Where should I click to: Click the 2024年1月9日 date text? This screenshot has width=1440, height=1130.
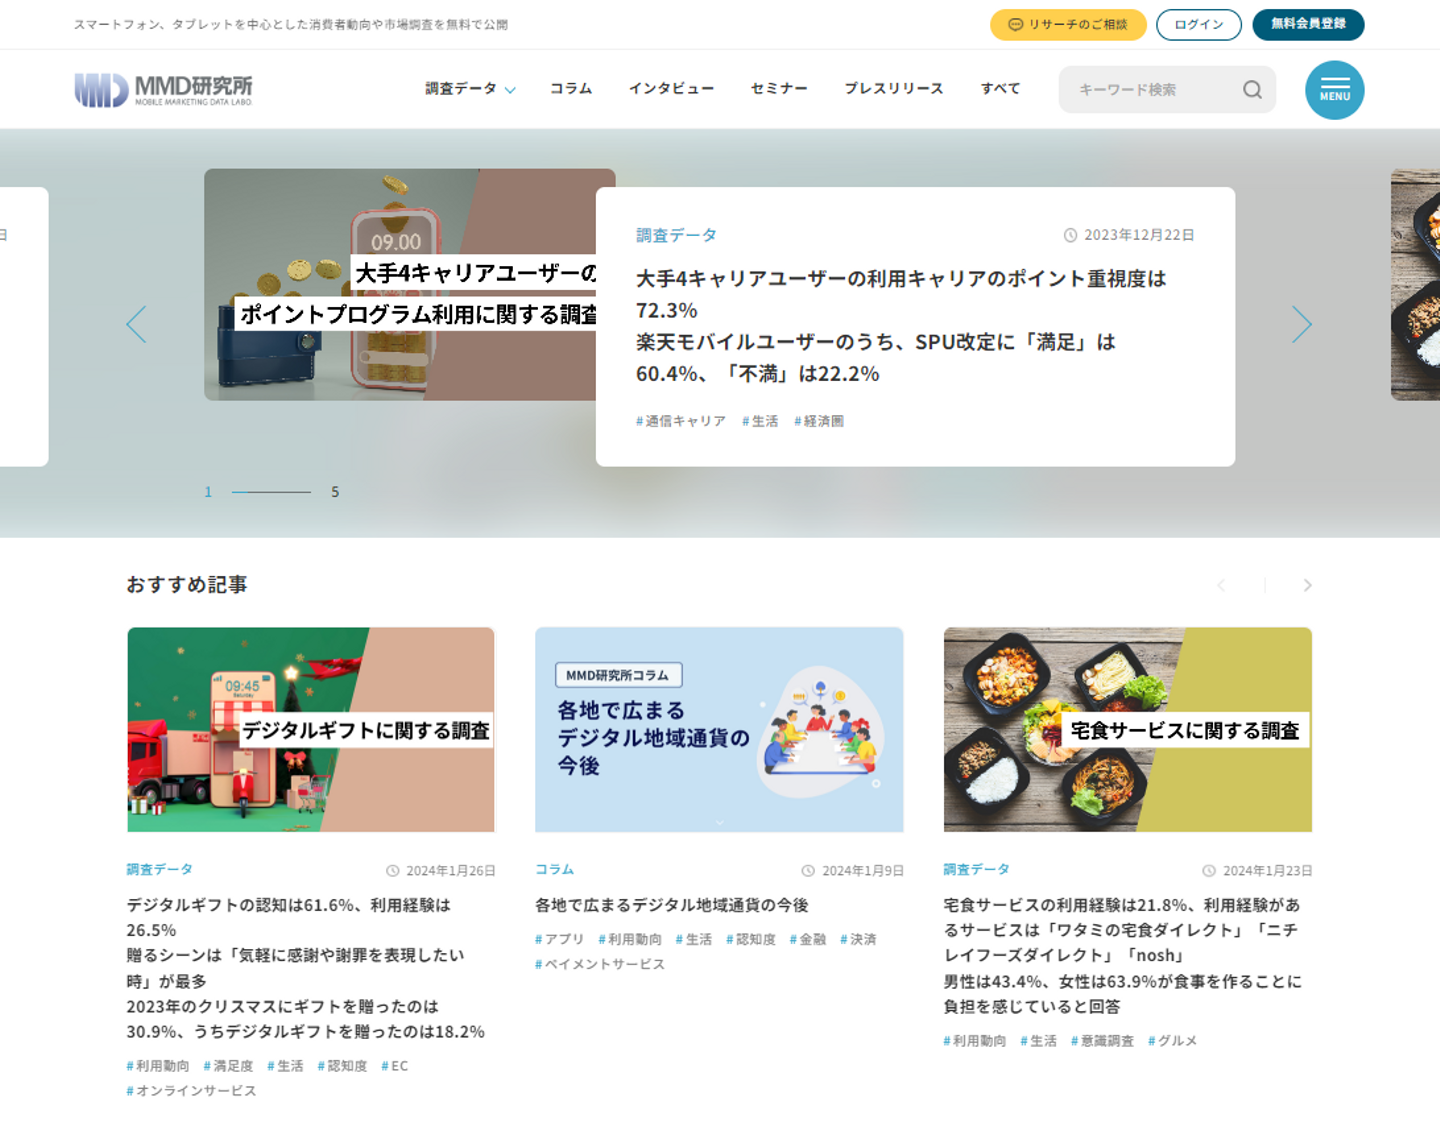[863, 871]
